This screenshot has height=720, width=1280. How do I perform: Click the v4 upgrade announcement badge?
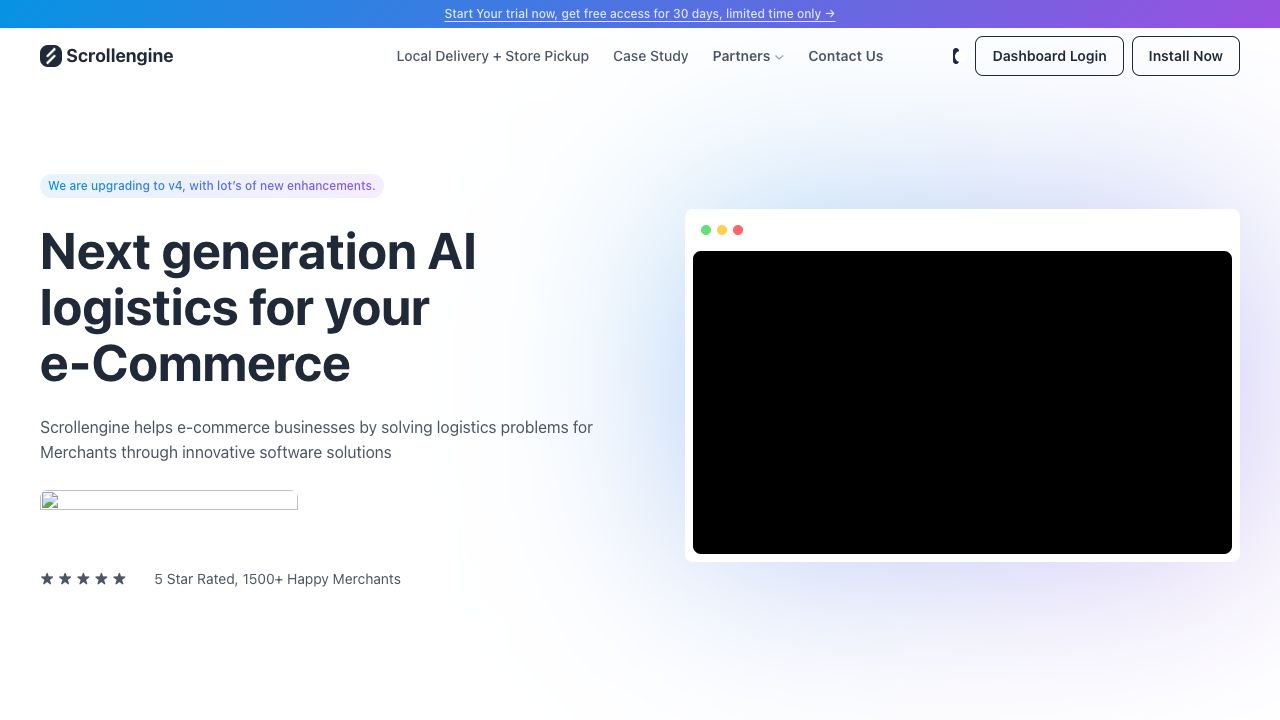coord(211,186)
